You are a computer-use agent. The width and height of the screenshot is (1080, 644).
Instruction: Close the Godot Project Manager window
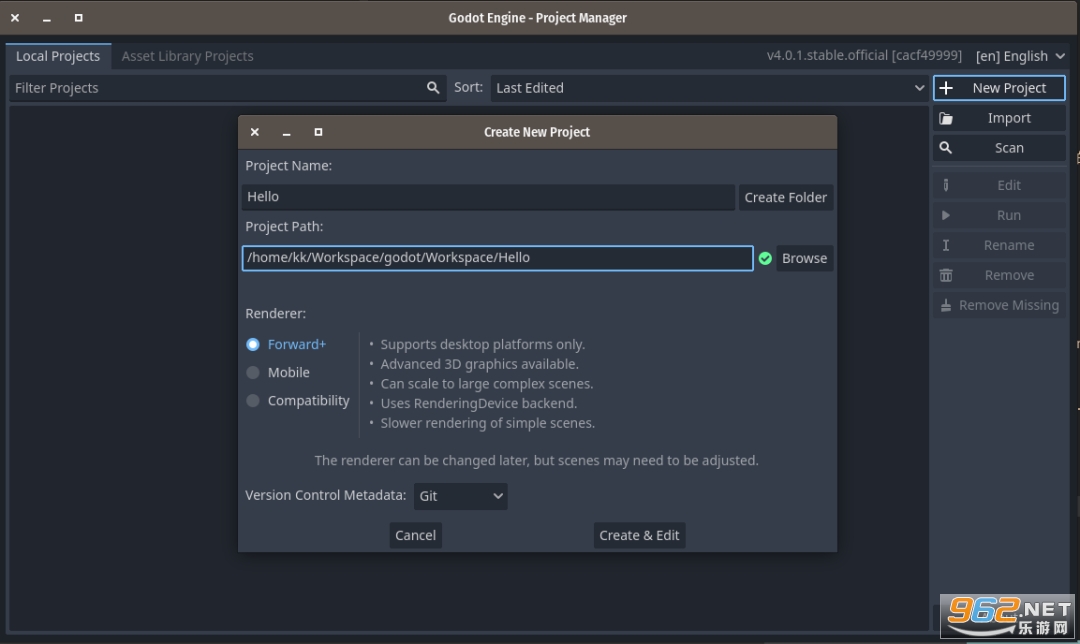coord(14,18)
